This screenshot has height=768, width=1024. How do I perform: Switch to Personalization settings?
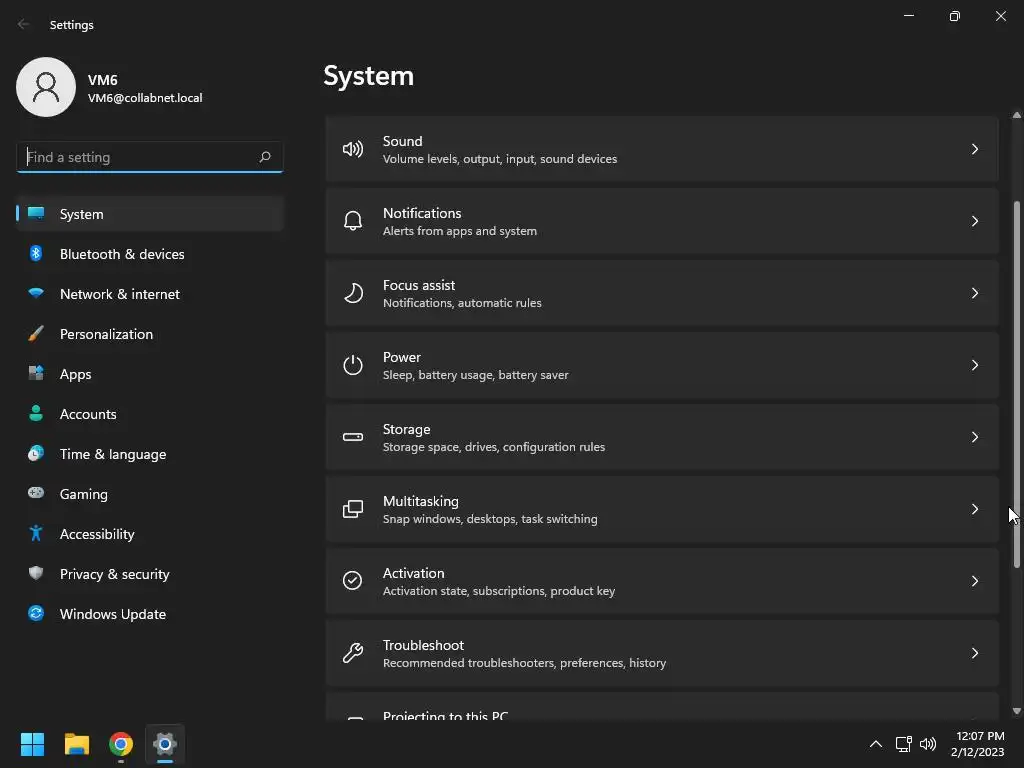coord(106,334)
